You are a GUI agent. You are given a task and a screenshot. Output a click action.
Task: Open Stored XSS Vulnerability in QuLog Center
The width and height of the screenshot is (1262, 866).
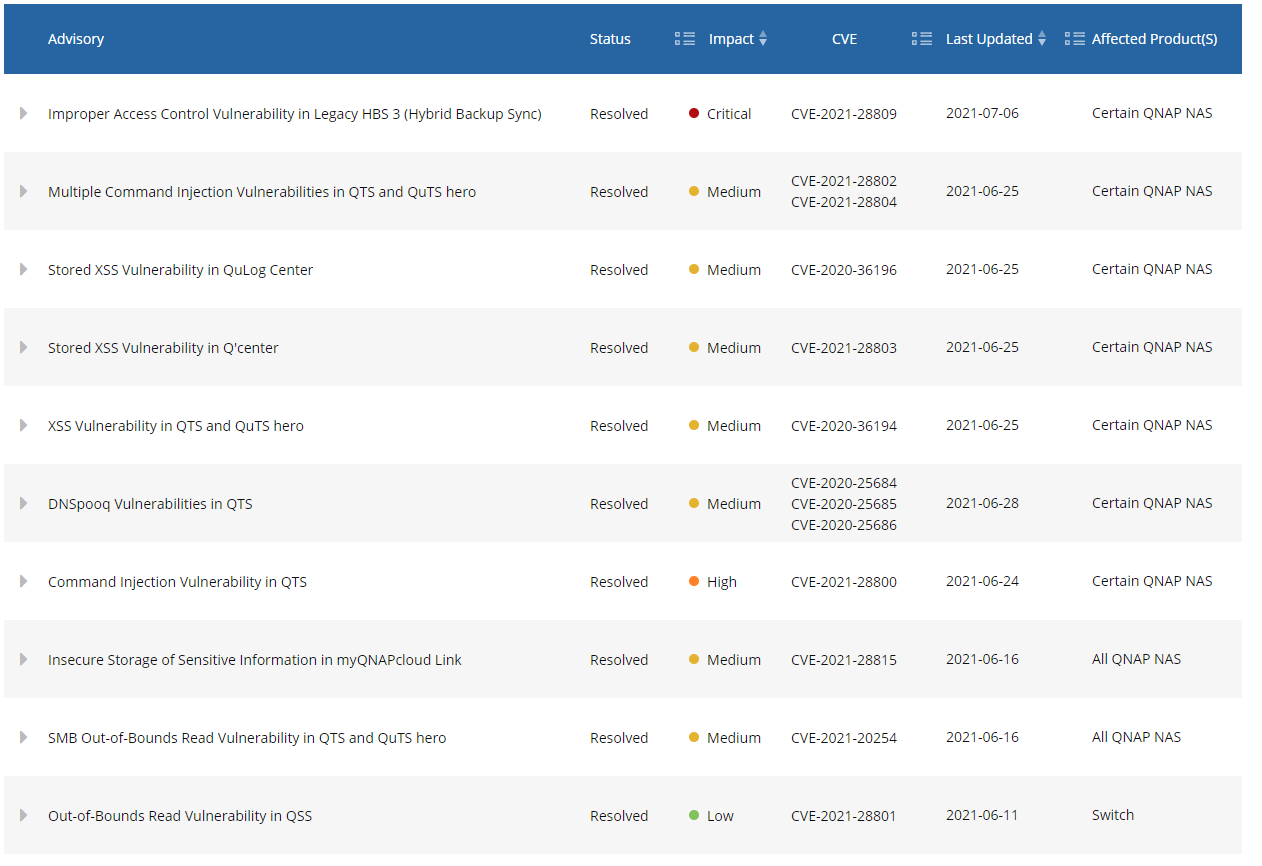(180, 270)
